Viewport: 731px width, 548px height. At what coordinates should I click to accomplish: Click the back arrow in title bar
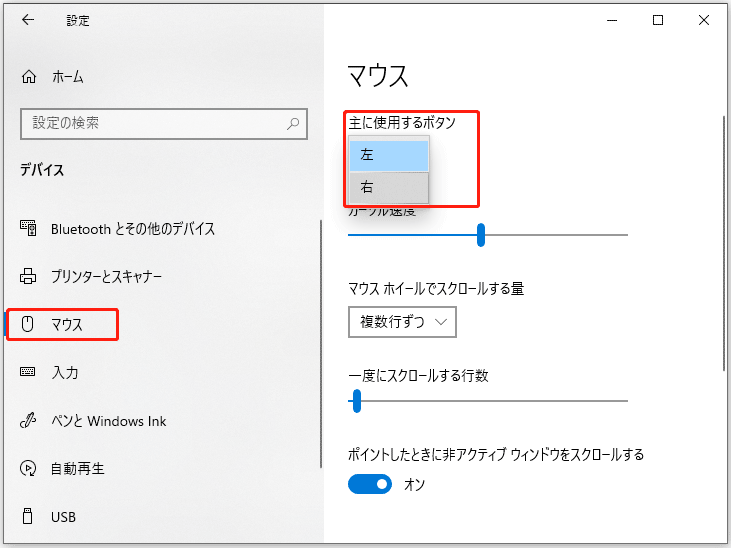point(28,20)
